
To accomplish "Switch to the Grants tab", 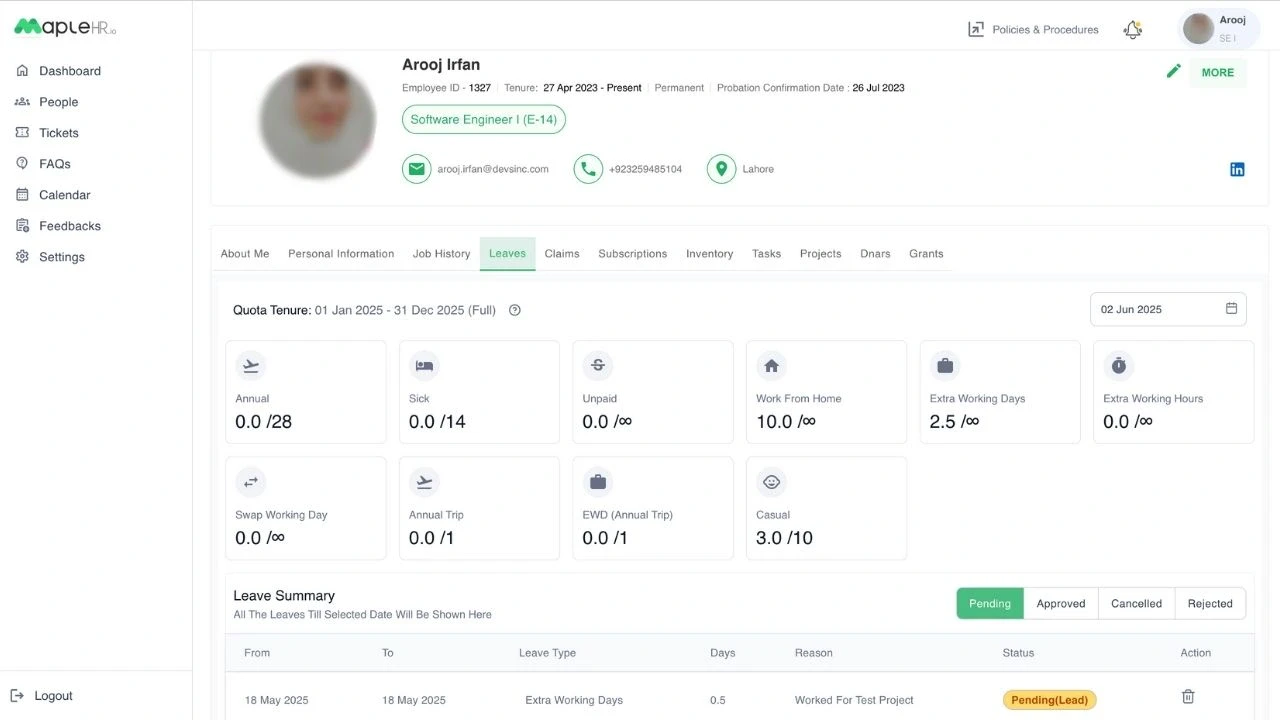I will [926, 254].
